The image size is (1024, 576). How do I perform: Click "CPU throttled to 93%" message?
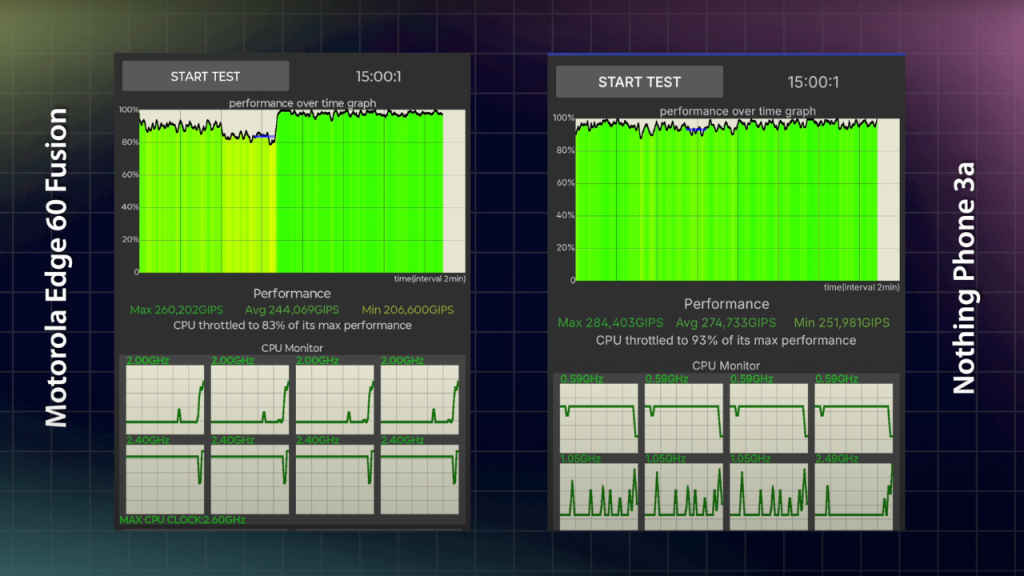(726, 340)
